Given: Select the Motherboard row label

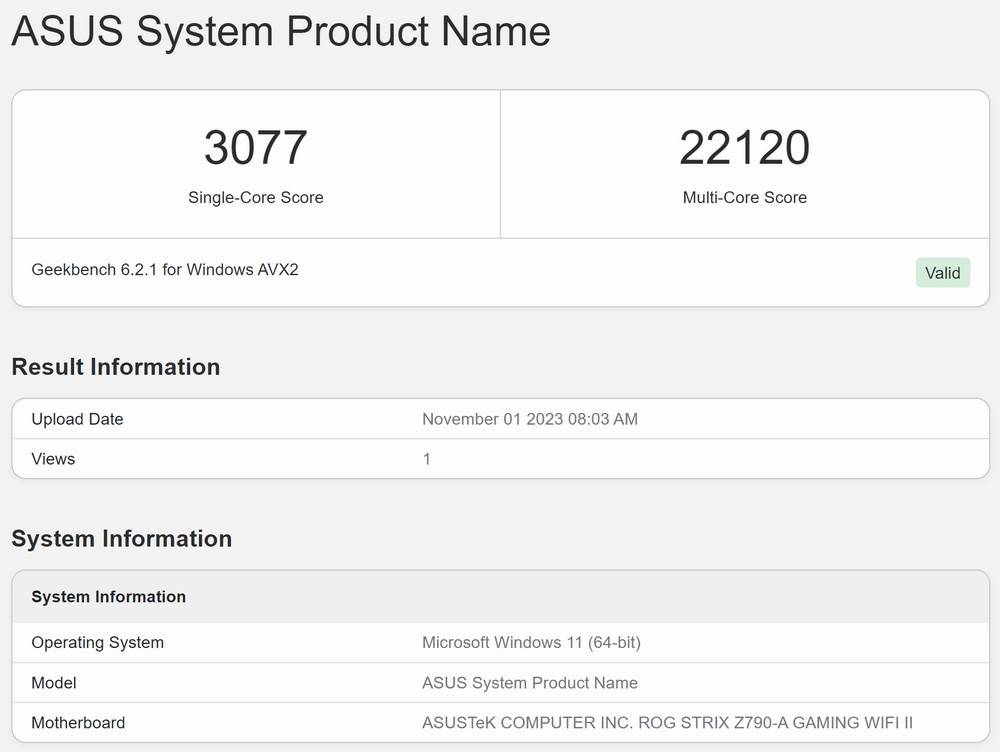Looking at the screenshot, I should [78, 723].
